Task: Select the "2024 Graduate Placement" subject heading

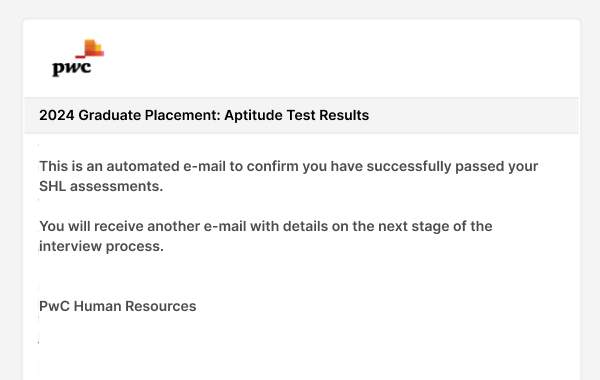Action: (204, 115)
